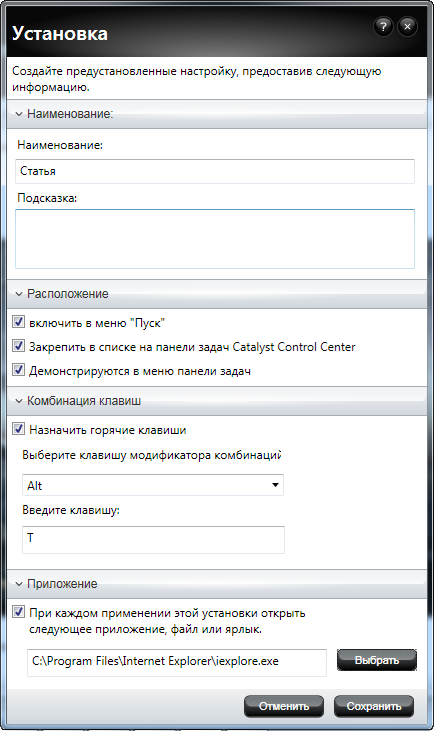Uncheck включить в меню "Пуск"
Image resolution: width=434 pixels, height=731 pixels.
click(x=18, y=322)
